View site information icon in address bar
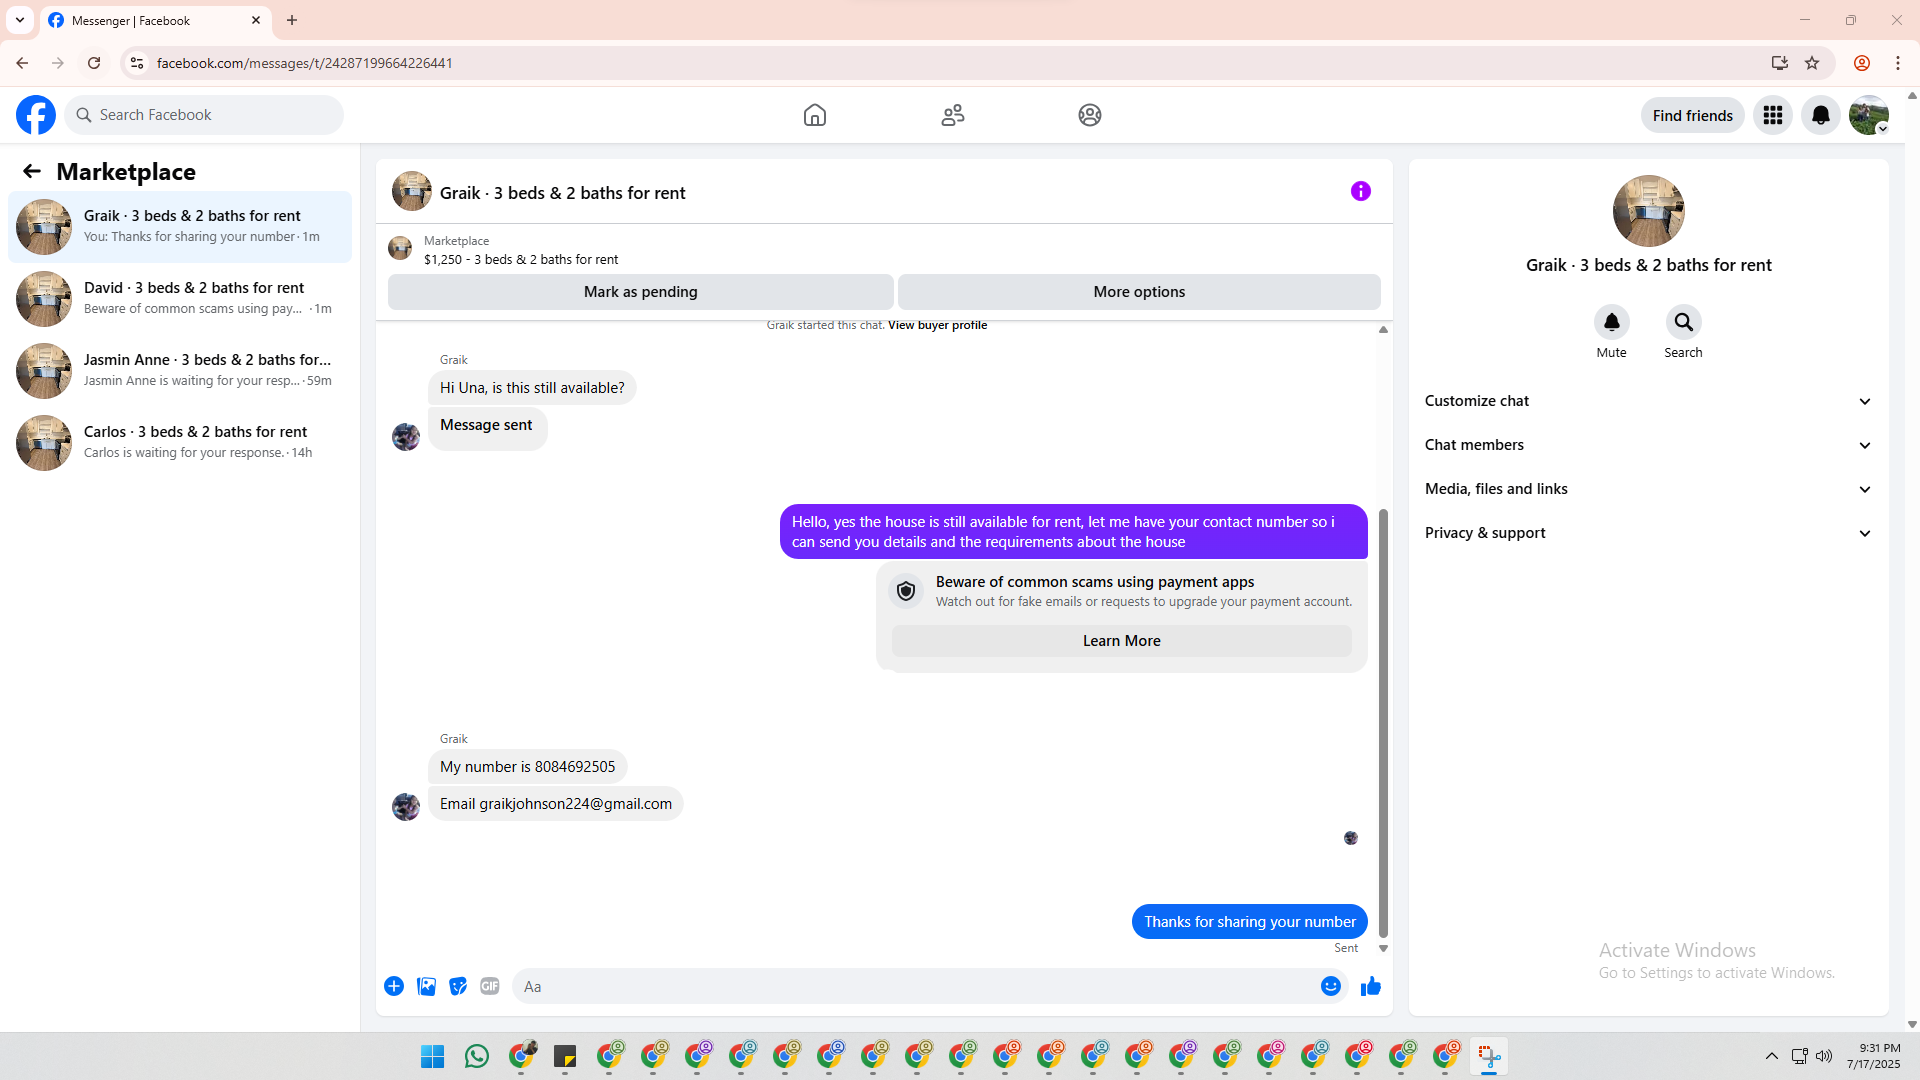 coord(137,63)
